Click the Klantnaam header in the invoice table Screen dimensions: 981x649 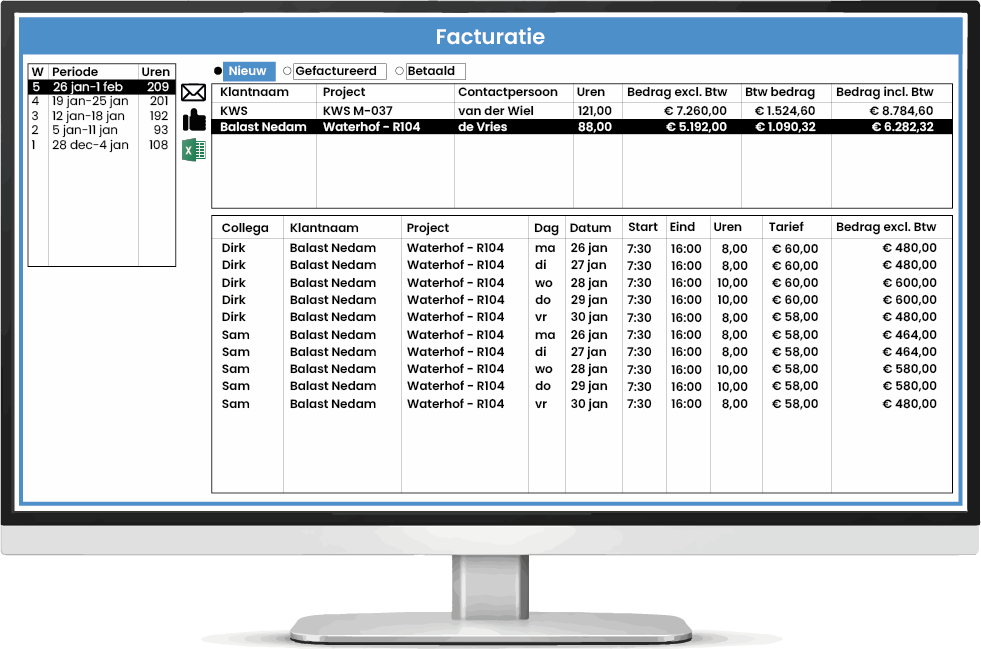(x=254, y=92)
